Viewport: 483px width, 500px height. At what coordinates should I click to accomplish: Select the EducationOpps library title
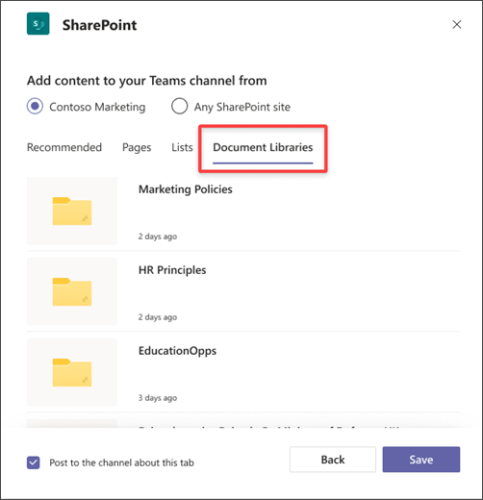177,351
